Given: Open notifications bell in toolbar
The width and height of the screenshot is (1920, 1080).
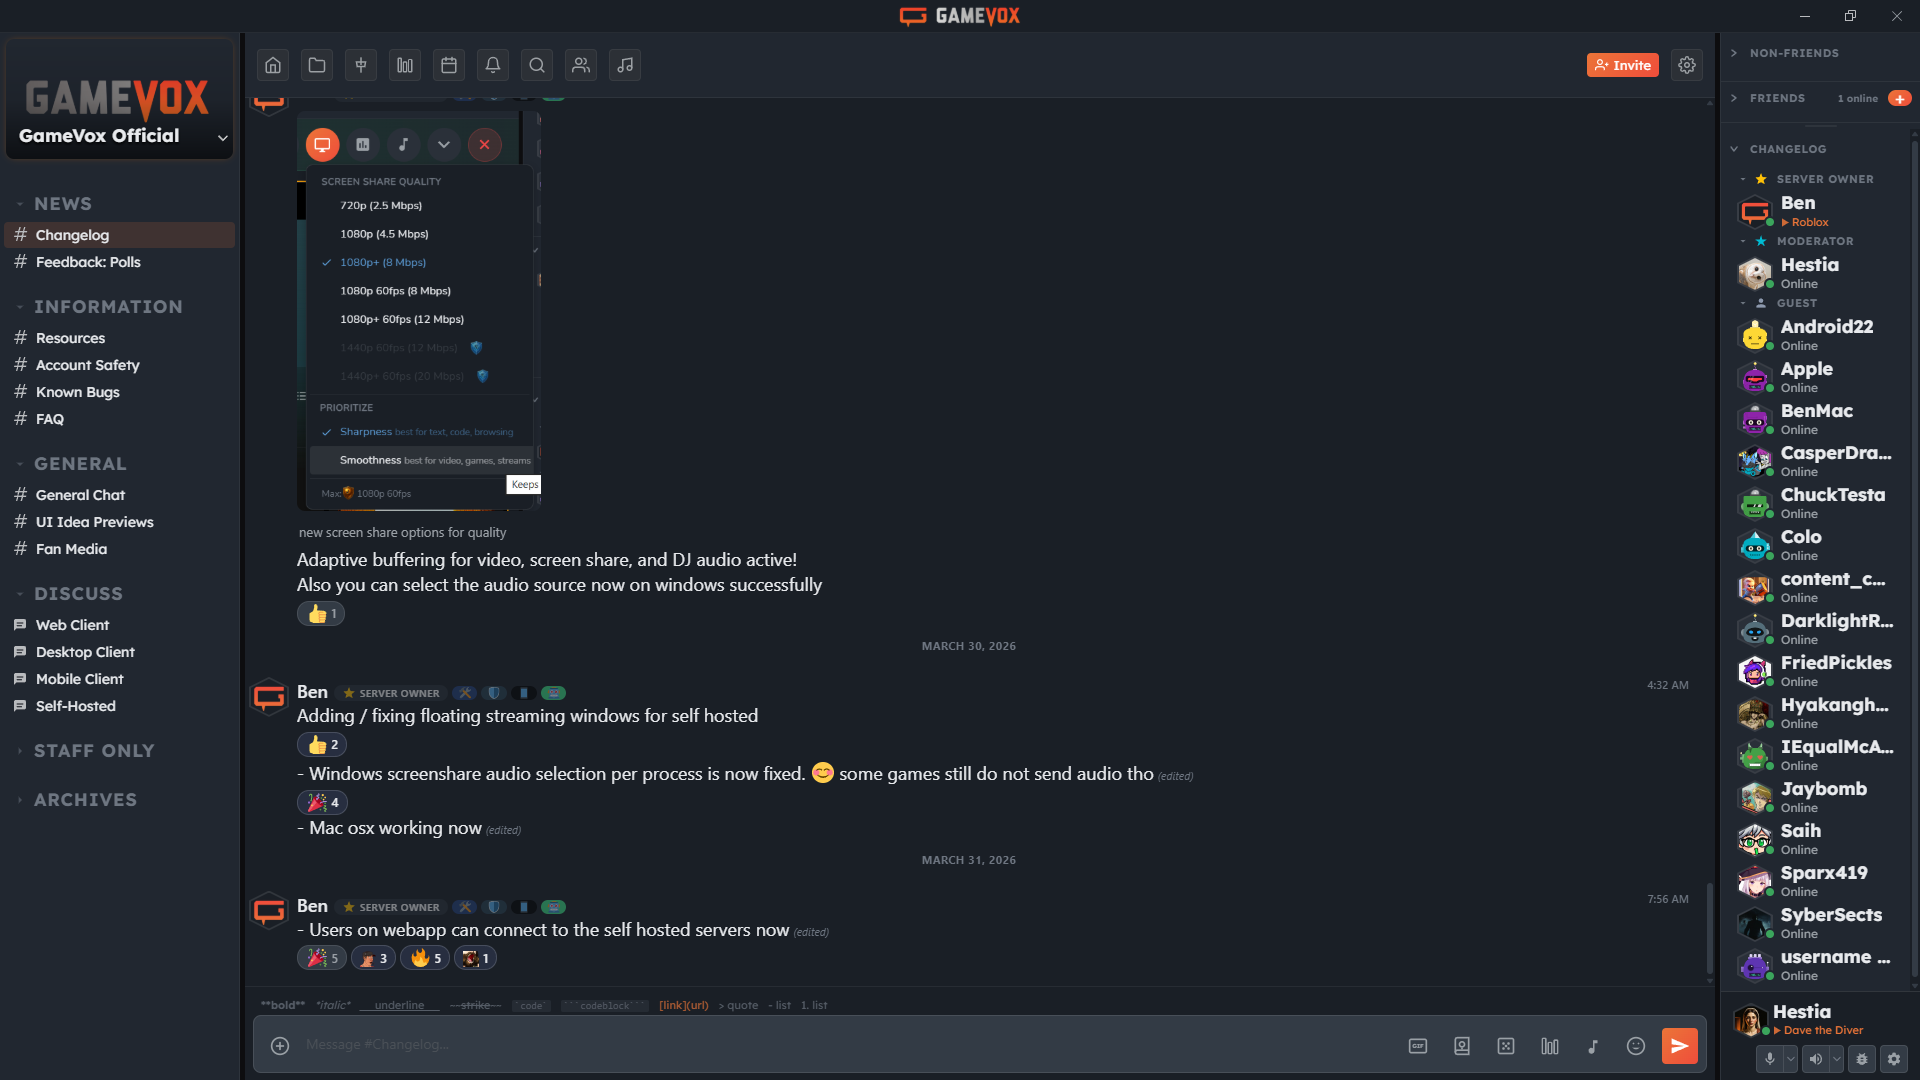Looking at the screenshot, I should [493, 65].
